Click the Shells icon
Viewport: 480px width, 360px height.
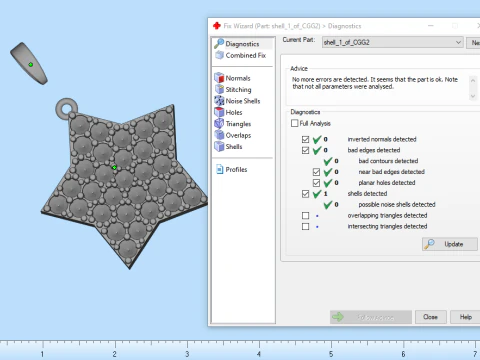(219, 146)
